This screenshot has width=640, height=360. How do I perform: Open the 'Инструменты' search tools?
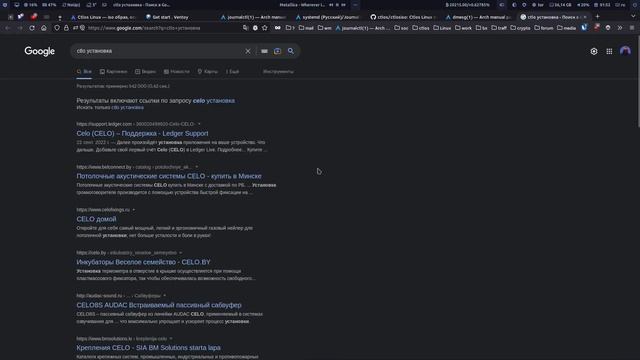pos(278,71)
